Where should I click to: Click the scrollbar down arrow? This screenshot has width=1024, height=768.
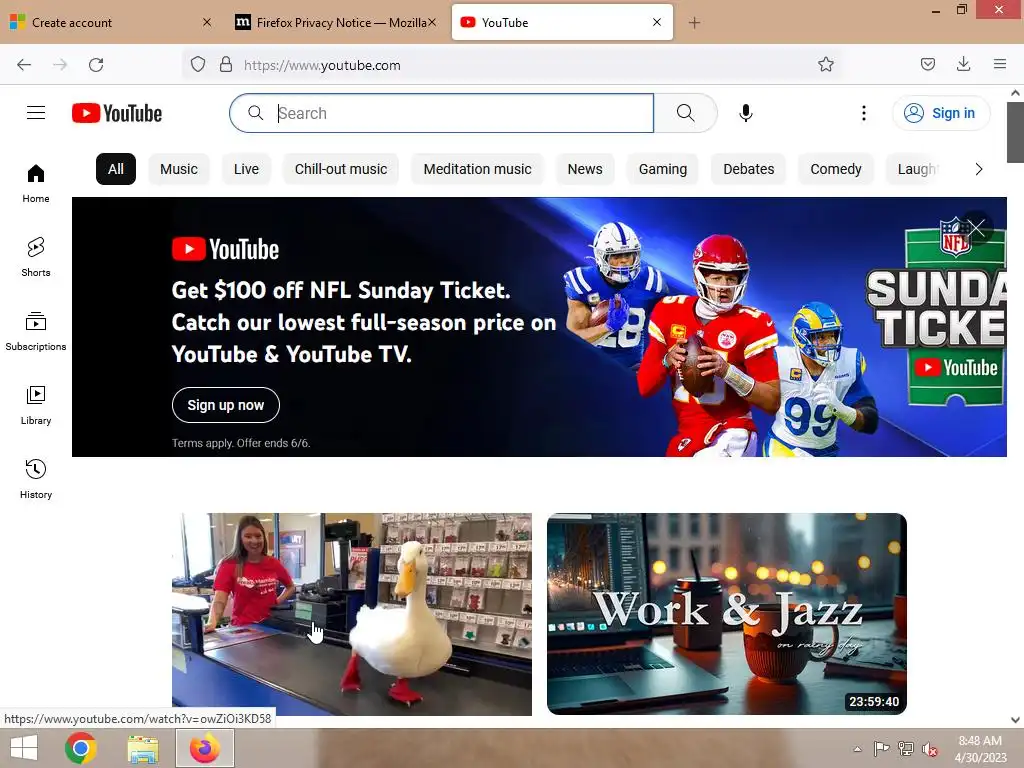tap(1015, 720)
